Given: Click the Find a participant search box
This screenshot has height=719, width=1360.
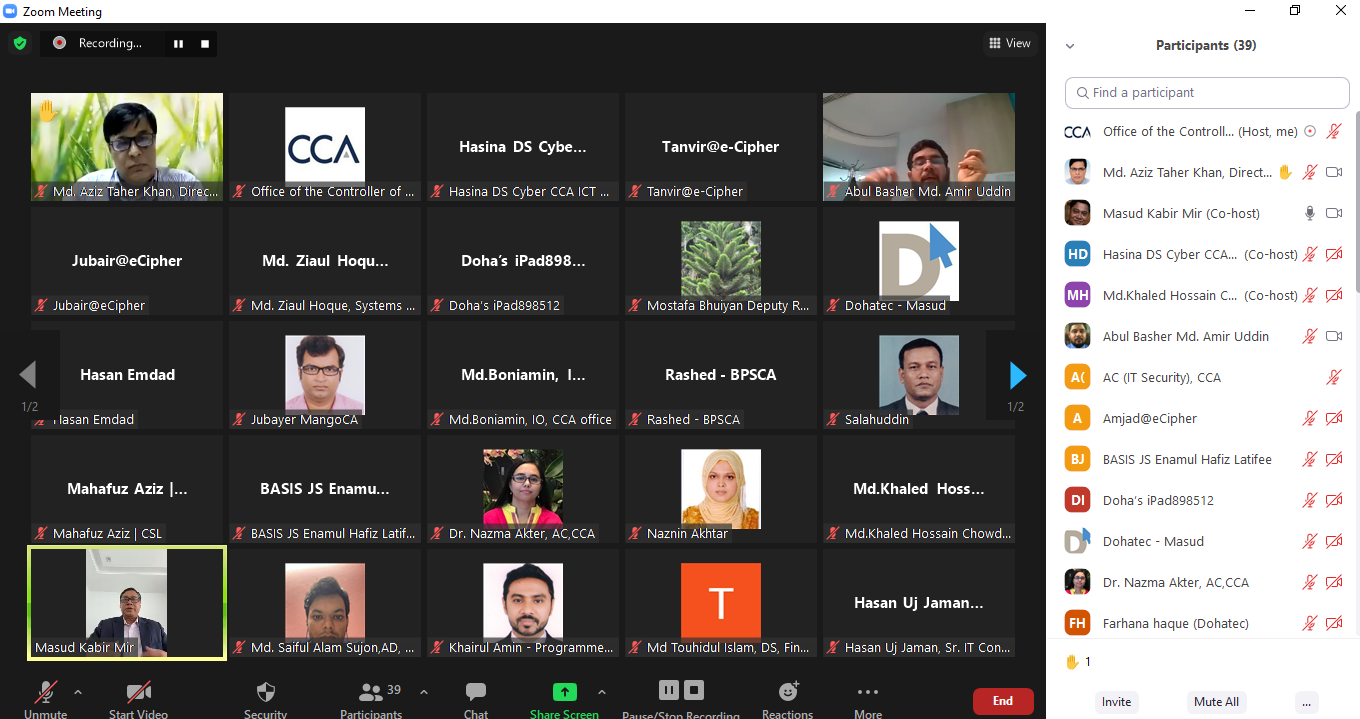Looking at the screenshot, I should tap(1207, 92).
